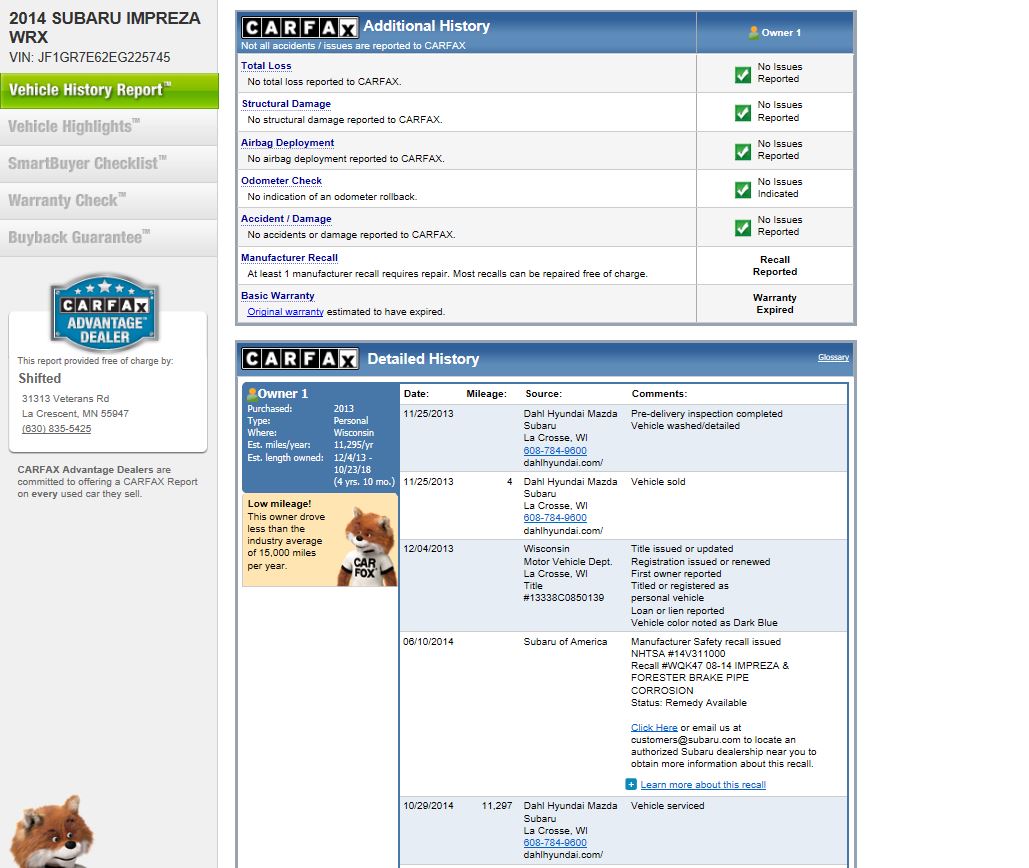The image size is (1029, 868).
Task: Click the 11,295/yr estimated miles value
Action: click(353, 445)
